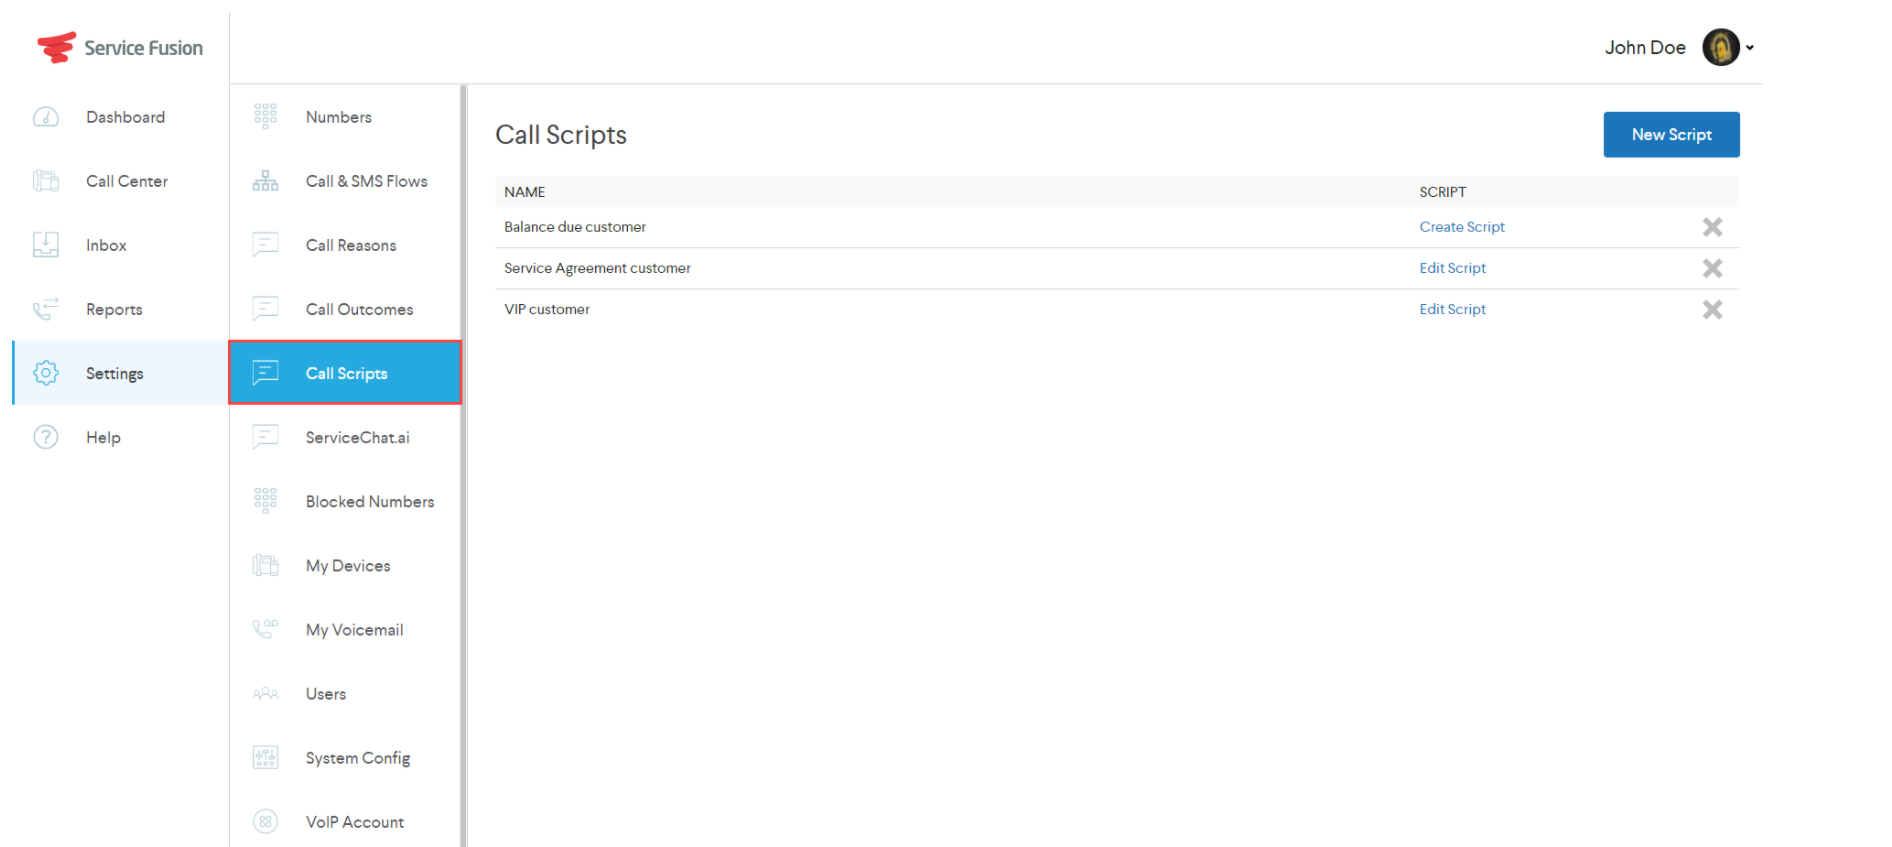Open Call Outcomes settings

pos(345,309)
